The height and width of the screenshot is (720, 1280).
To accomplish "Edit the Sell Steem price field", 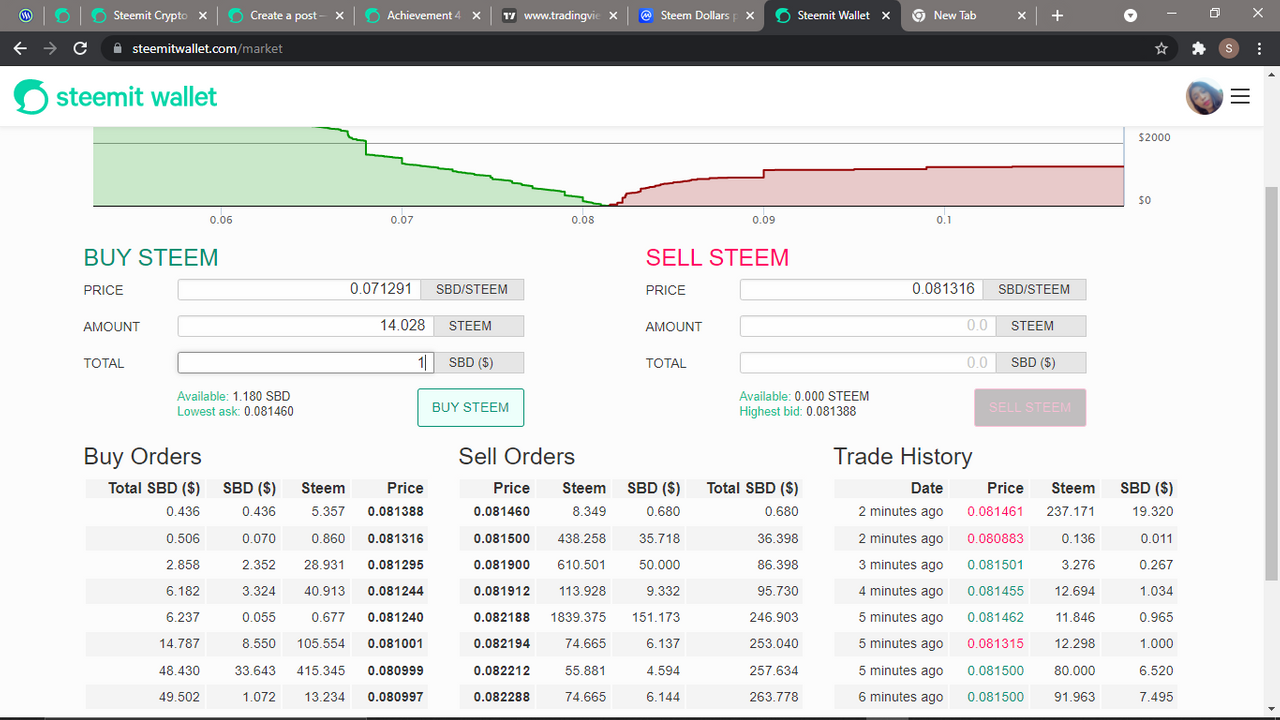I will pyautogui.click(x=862, y=289).
